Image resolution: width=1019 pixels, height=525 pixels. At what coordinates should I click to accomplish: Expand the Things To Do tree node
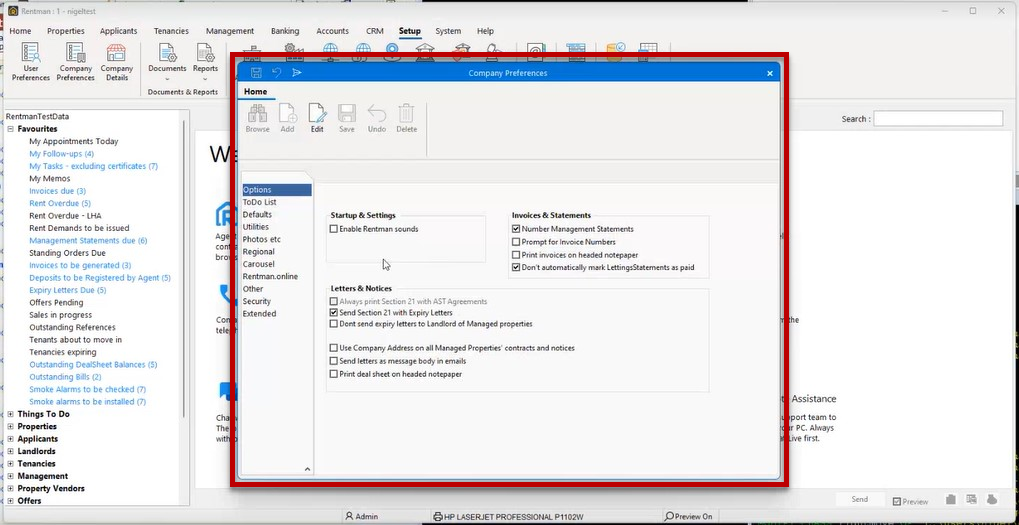[x=10, y=414]
